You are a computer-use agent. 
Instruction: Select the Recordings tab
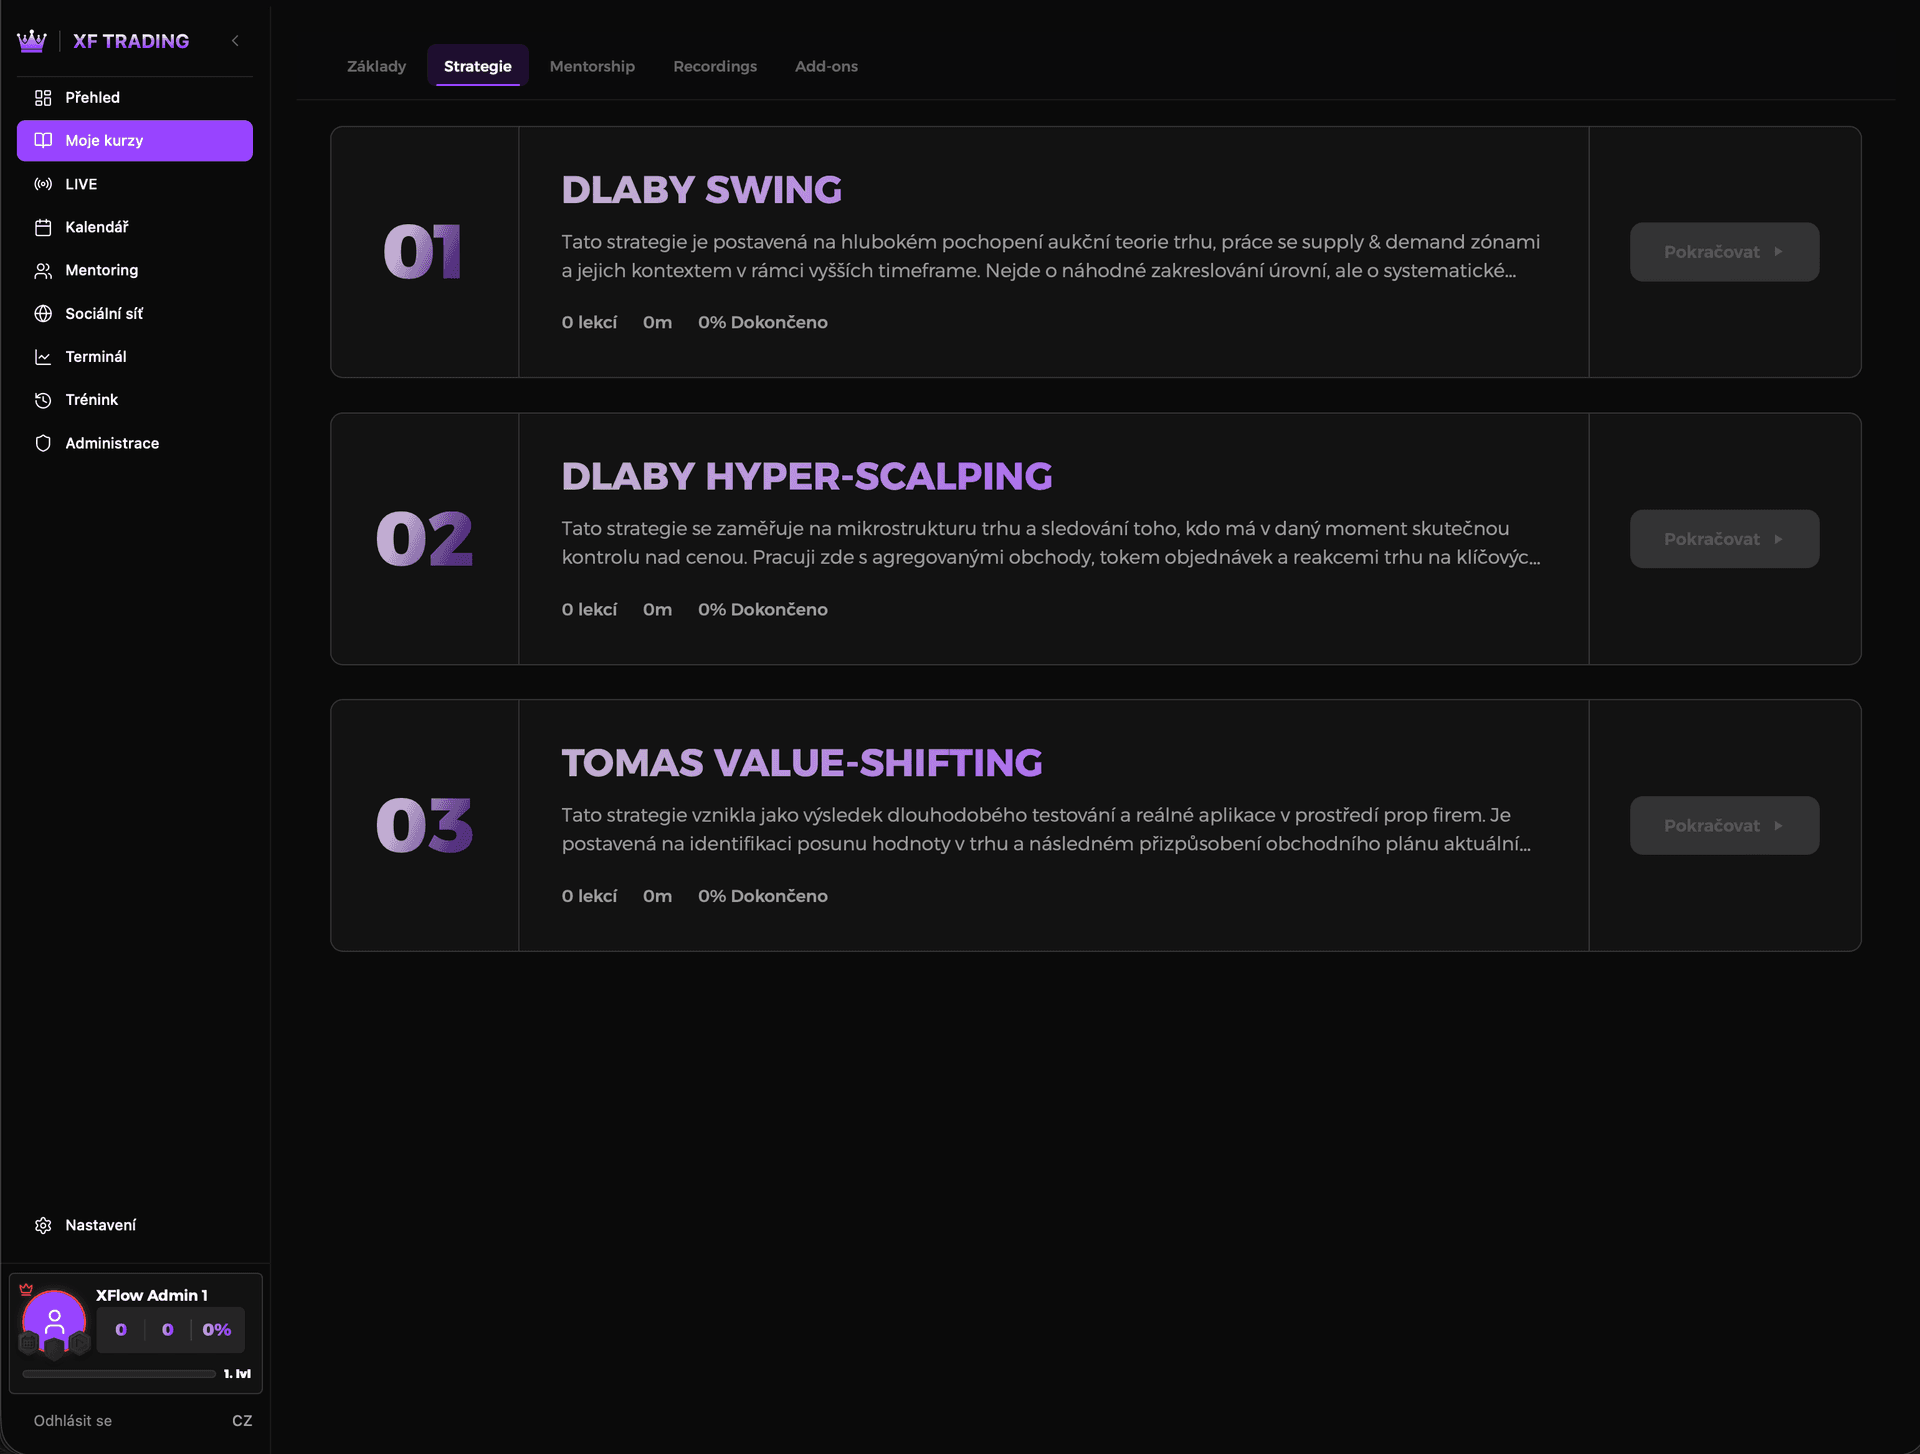[715, 66]
